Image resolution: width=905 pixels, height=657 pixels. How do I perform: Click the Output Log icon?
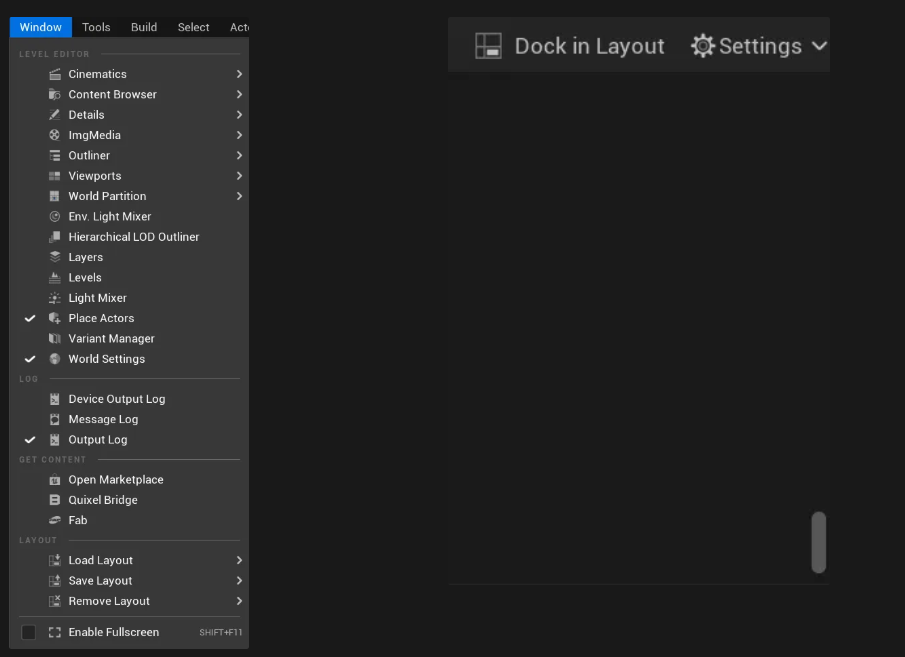tap(55, 439)
